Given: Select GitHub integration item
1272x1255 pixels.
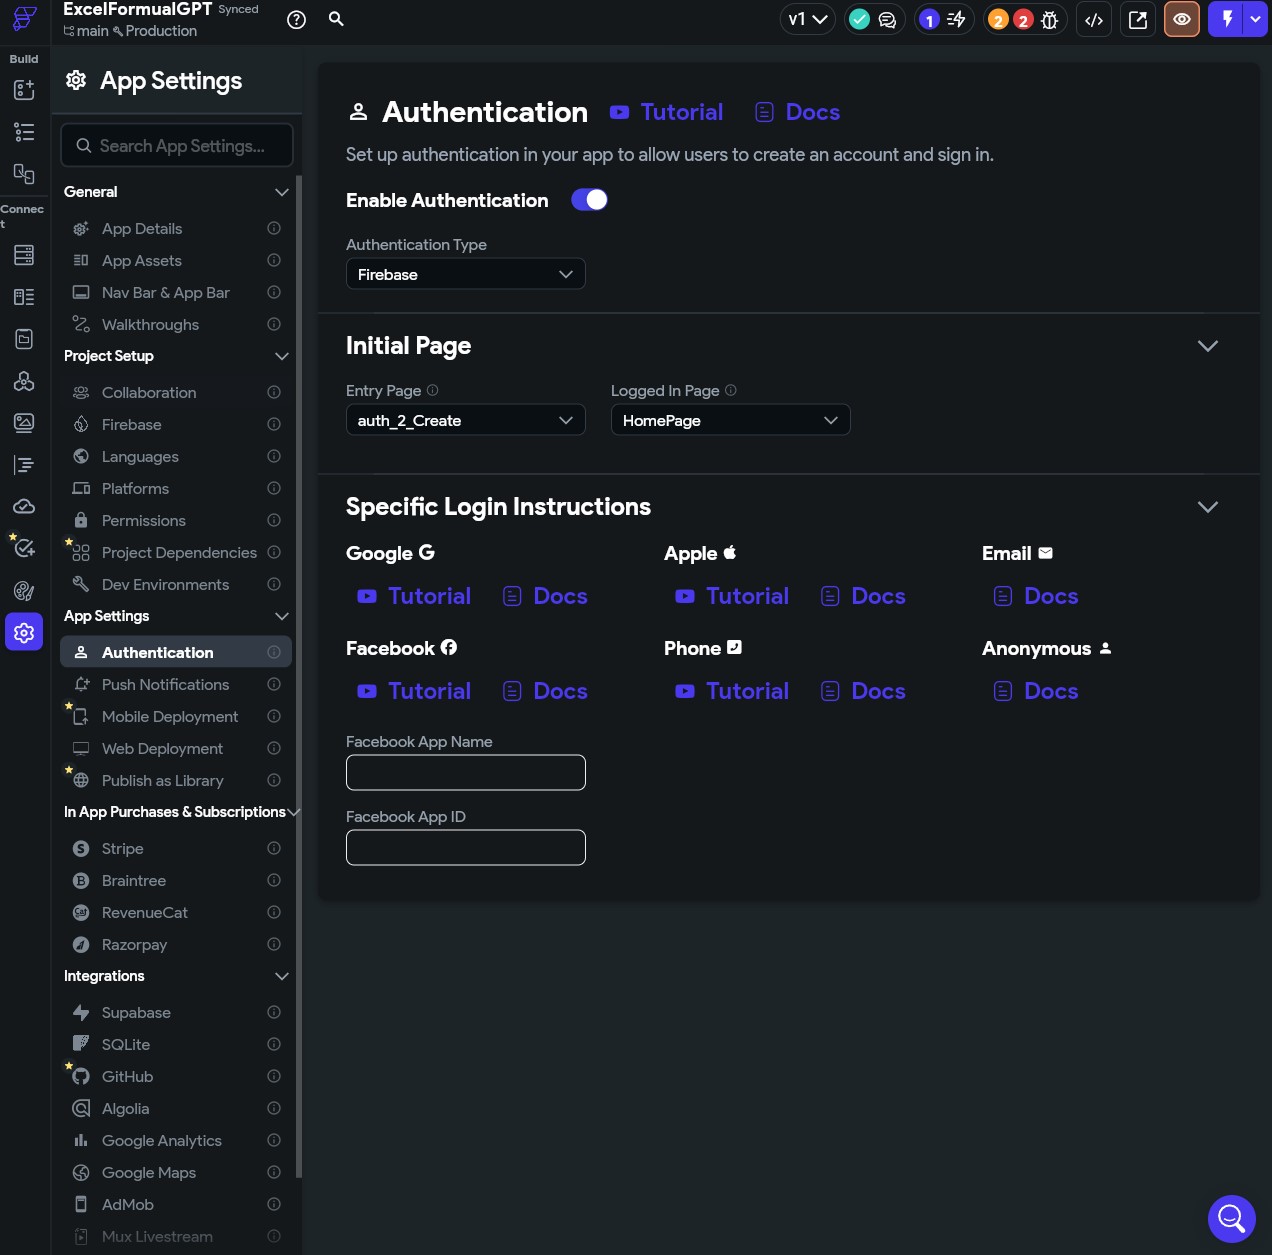Looking at the screenshot, I should point(176,1076).
